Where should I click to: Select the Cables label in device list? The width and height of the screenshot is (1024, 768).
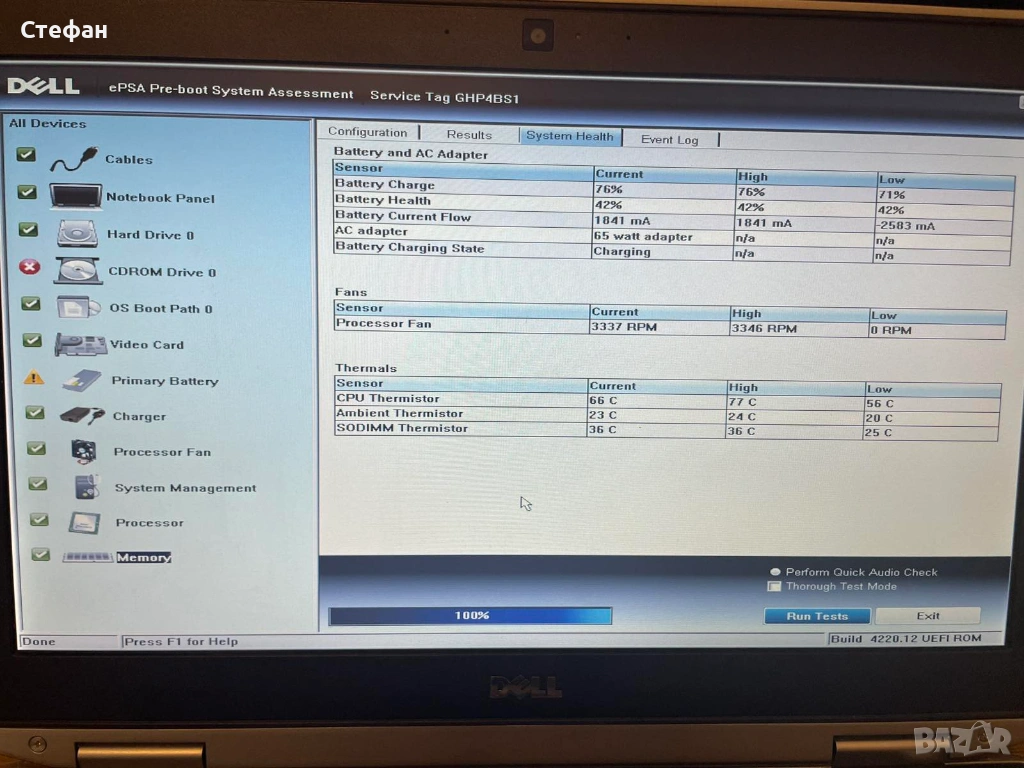coord(129,159)
